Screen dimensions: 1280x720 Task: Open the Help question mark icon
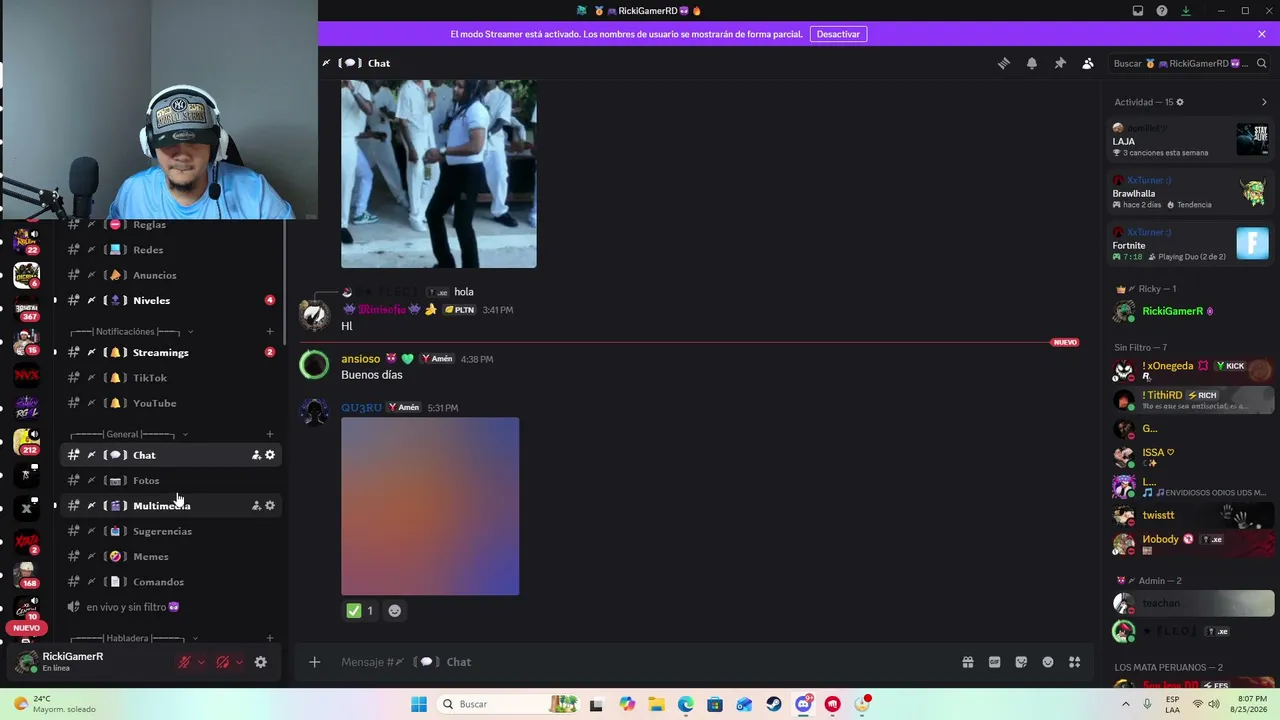[x=1162, y=11]
